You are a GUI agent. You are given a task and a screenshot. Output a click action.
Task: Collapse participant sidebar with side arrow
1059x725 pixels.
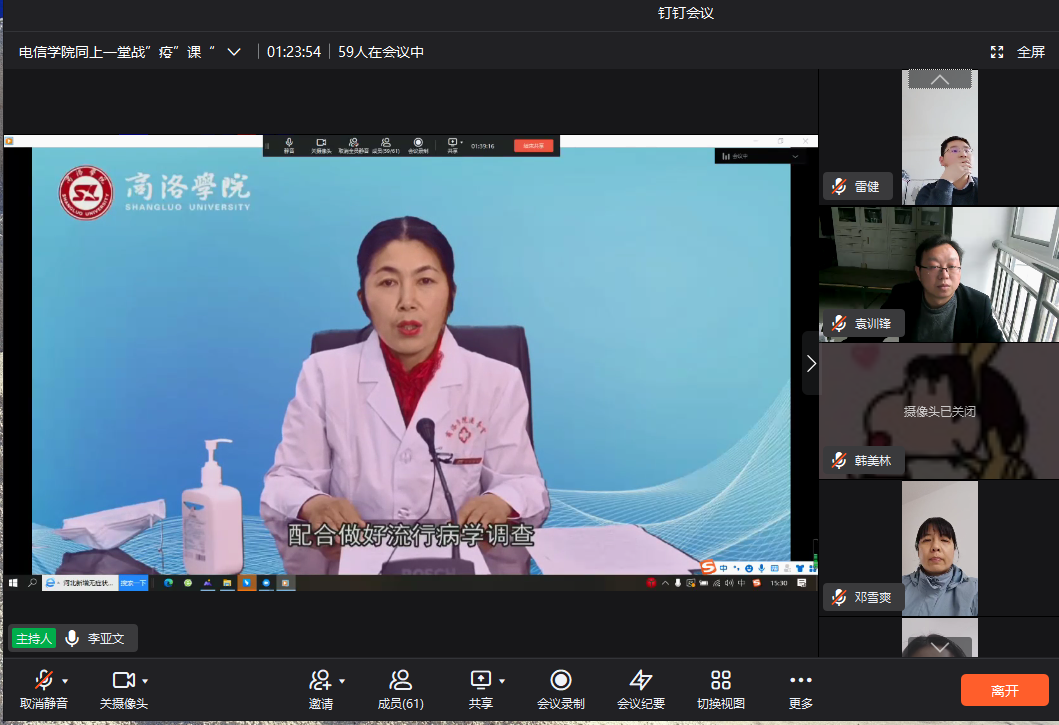(811, 364)
